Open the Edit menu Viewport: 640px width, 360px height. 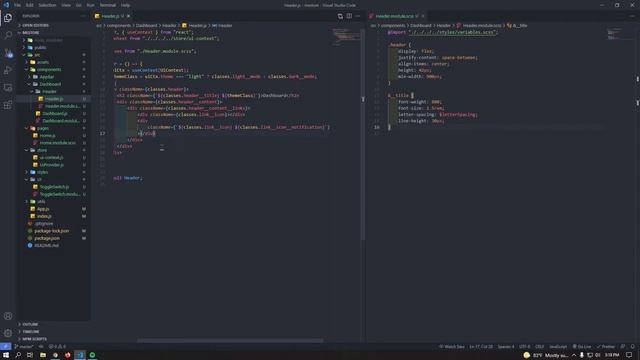coord(30,5)
